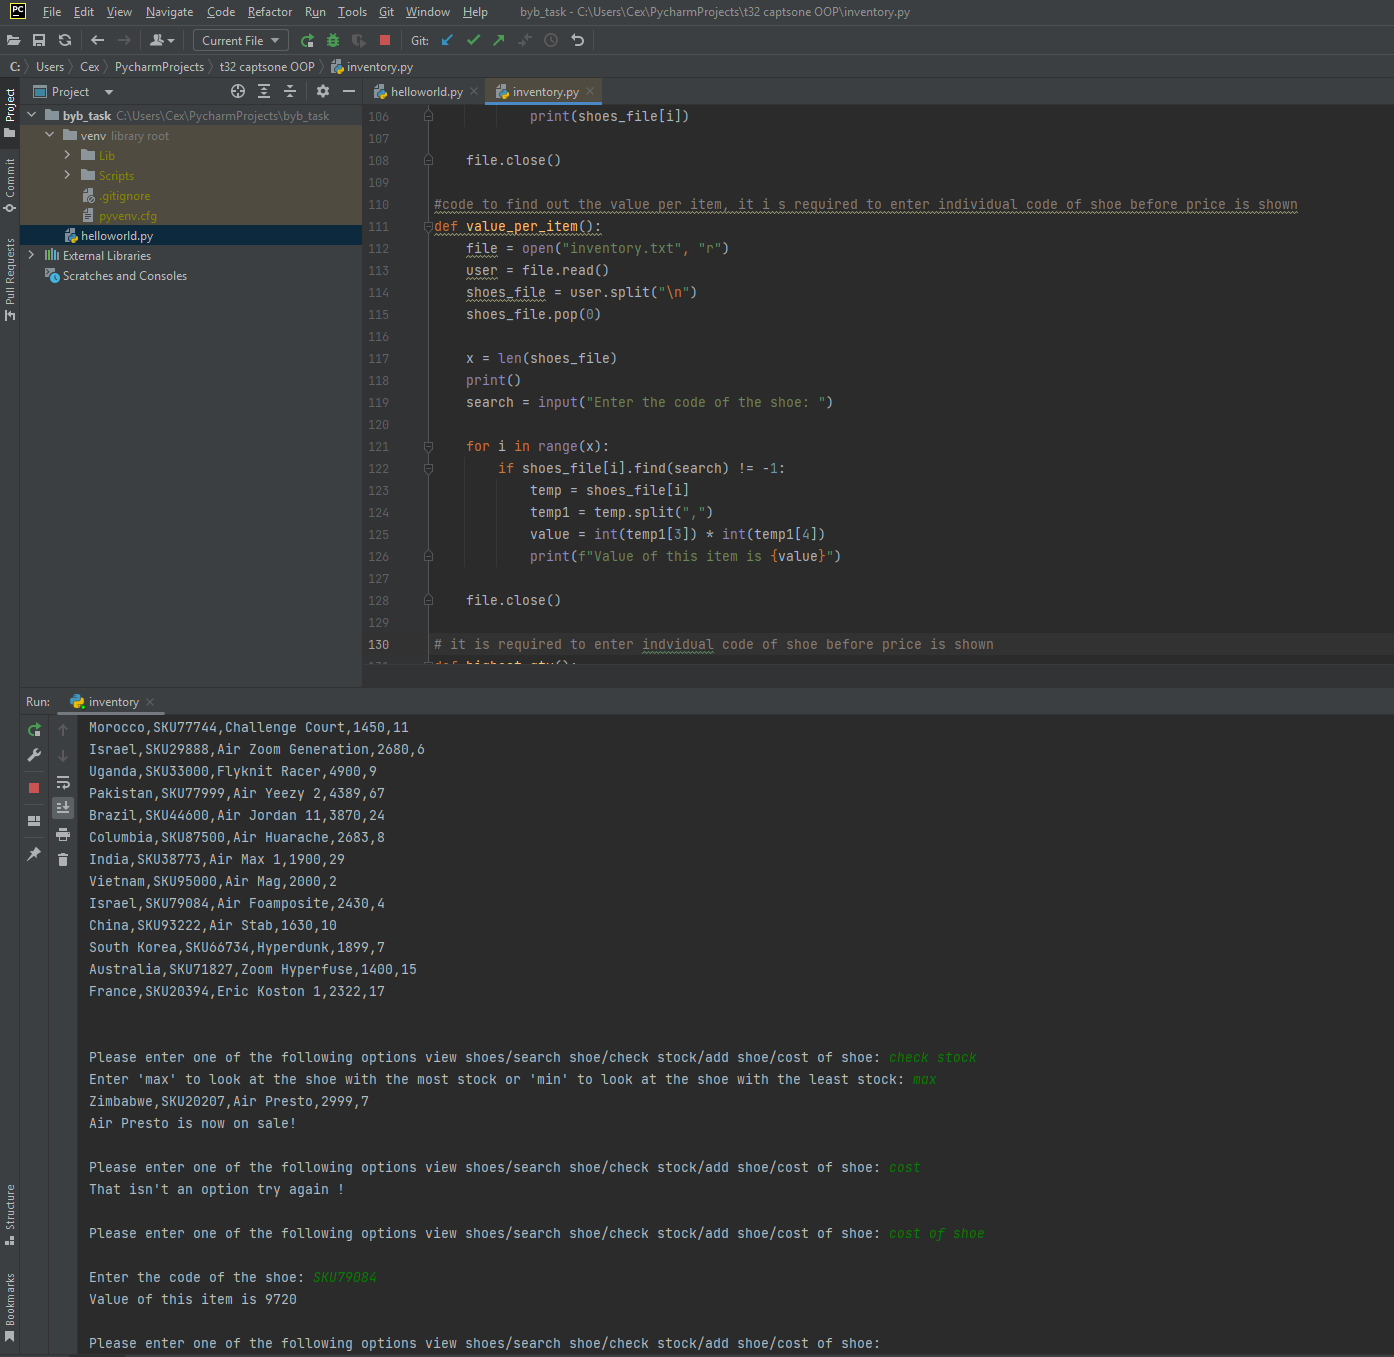
Task: Click the t32 captsone OOP breadcrumb
Action: [x=267, y=67]
